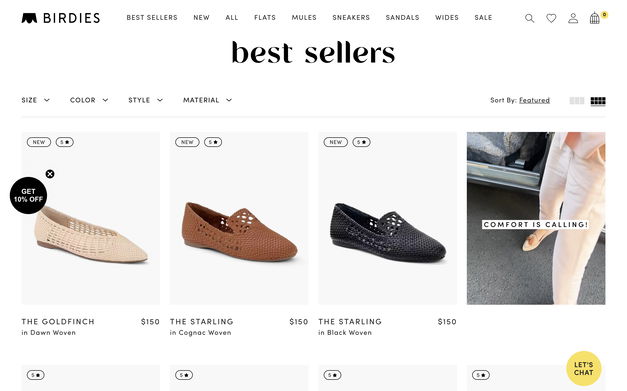Open the account profile icon
627x391 pixels.
[573, 18]
